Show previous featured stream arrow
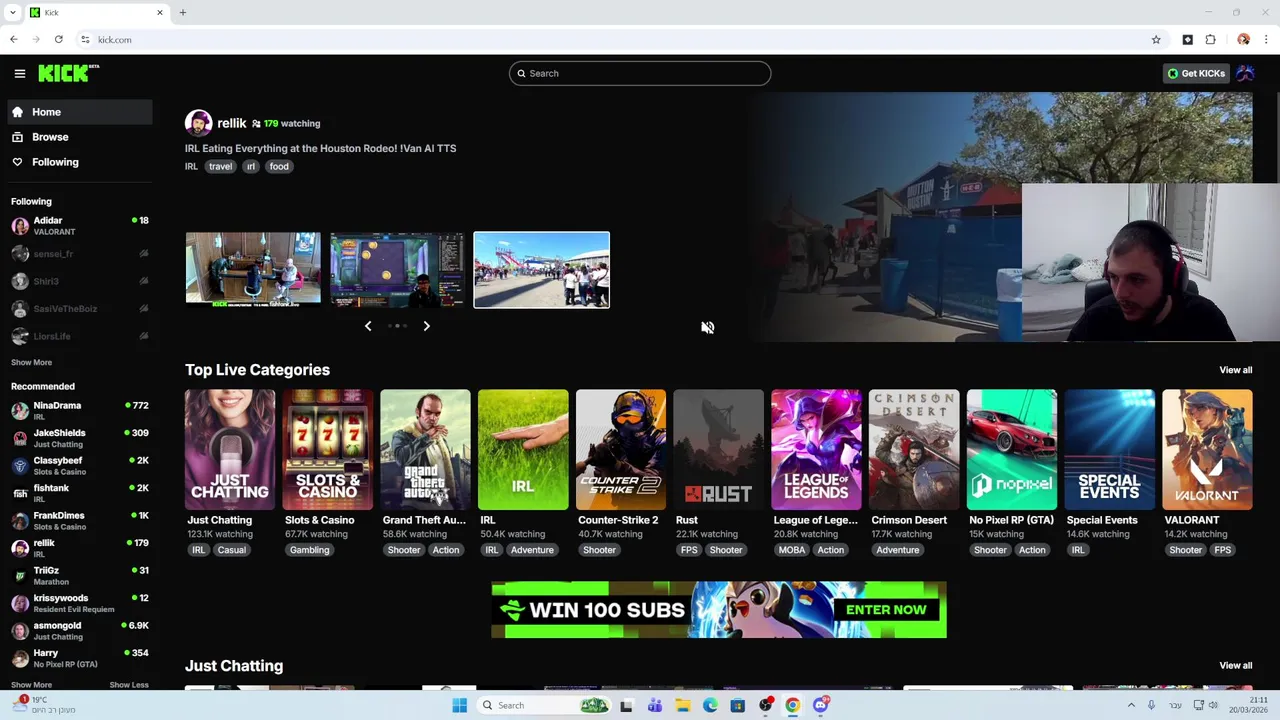Image resolution: width=1280 pixels, height=720 pixels. (x=367, y=326)
